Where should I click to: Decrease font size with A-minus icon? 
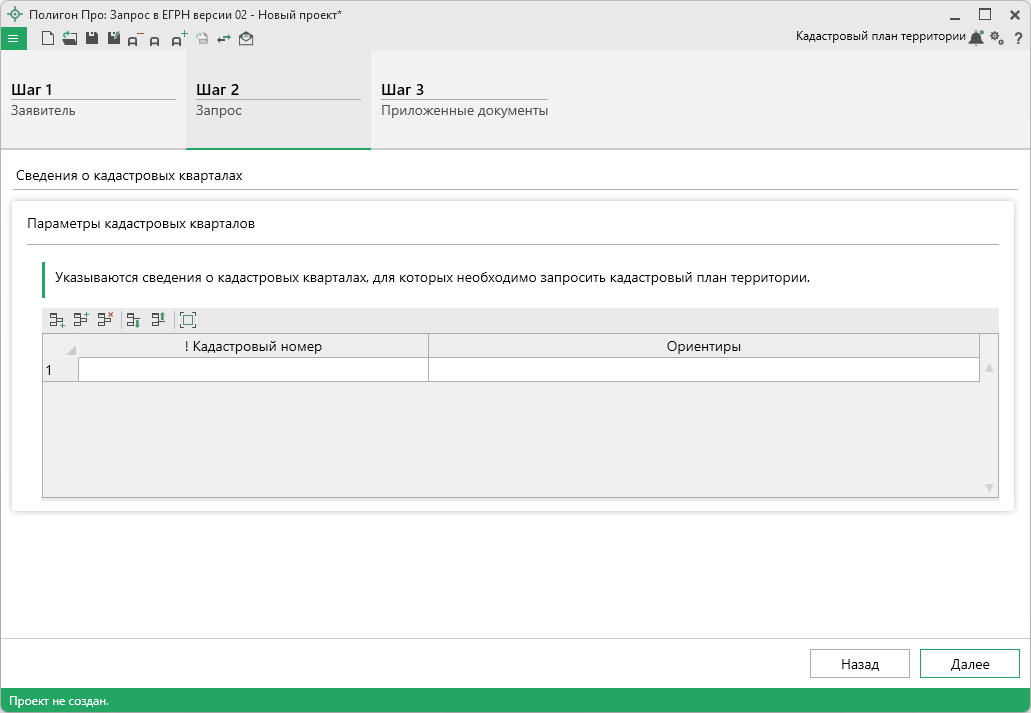[x=134, y=39]
